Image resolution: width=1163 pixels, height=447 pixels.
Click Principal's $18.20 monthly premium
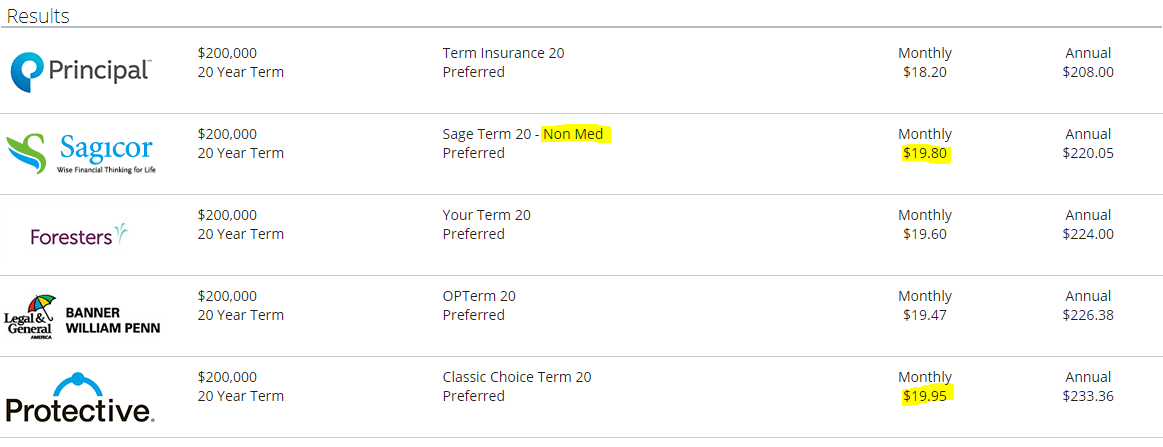925,73
